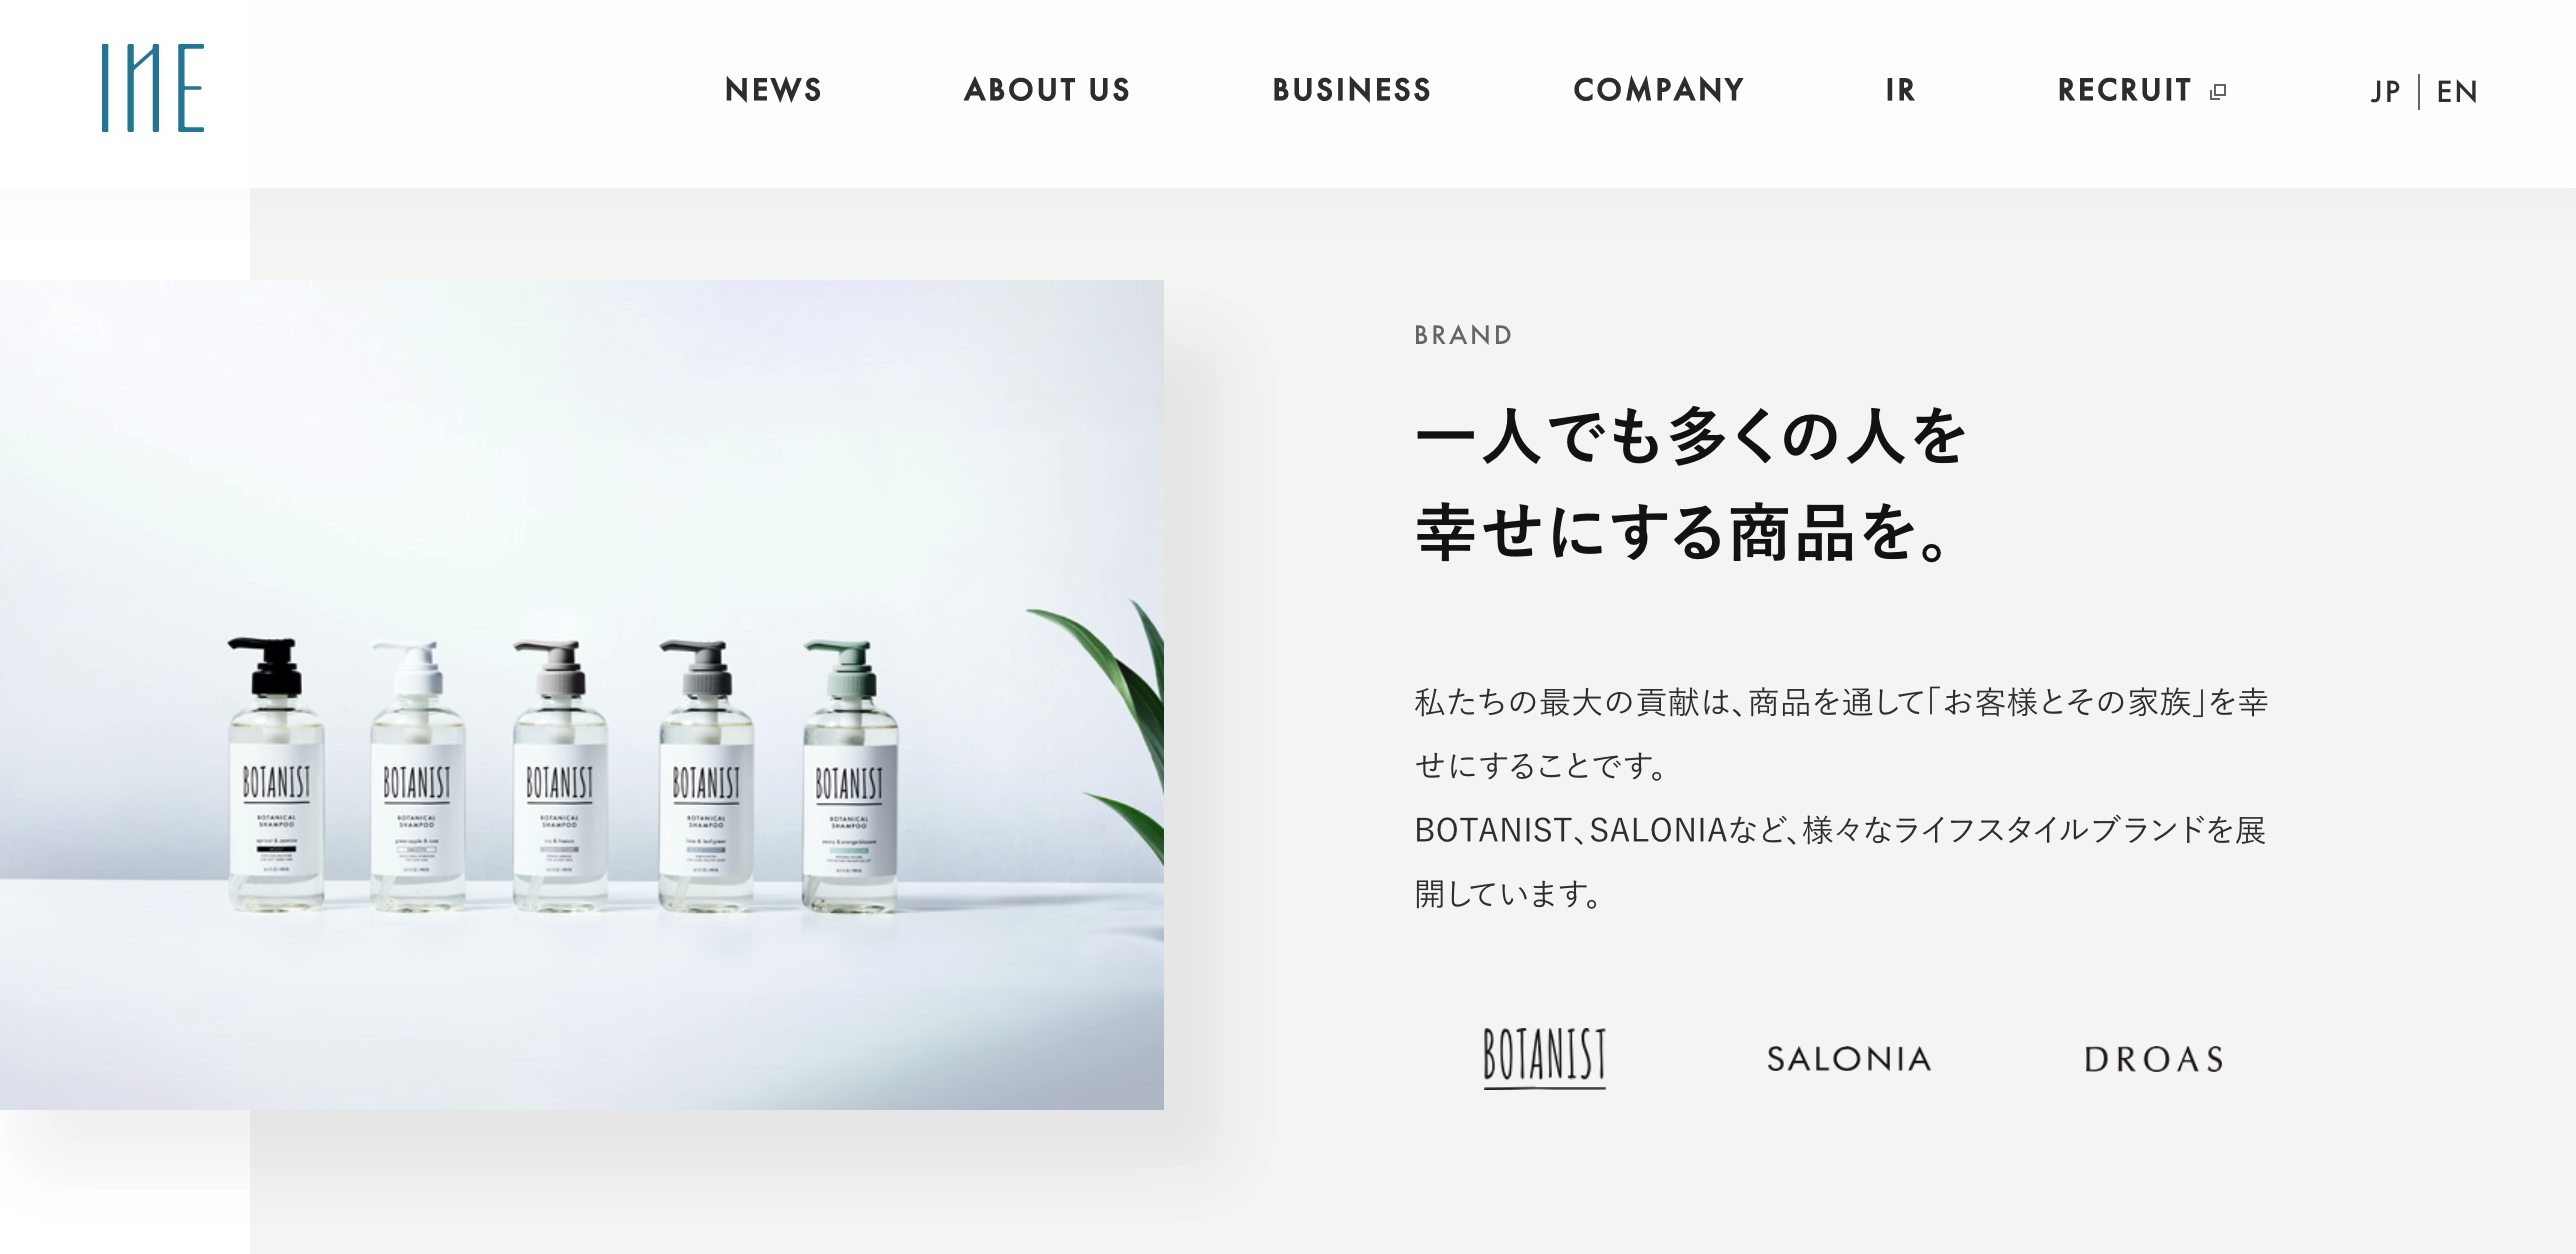Open the SALONIA brand logo
Viewport: 2576px width, 1254px height.
[1848, 1059]
